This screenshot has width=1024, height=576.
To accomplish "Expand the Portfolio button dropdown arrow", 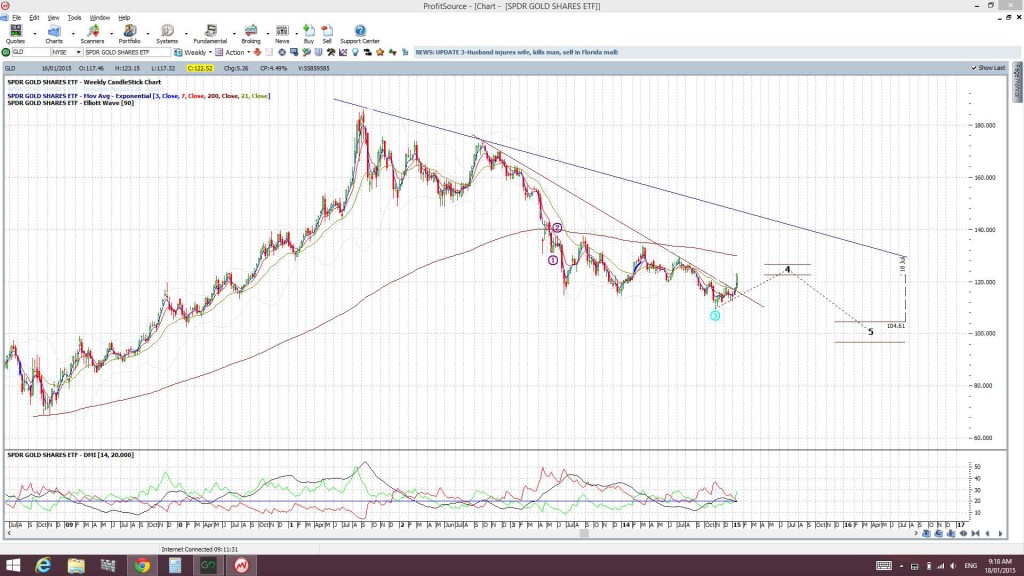I will (148, 34).
